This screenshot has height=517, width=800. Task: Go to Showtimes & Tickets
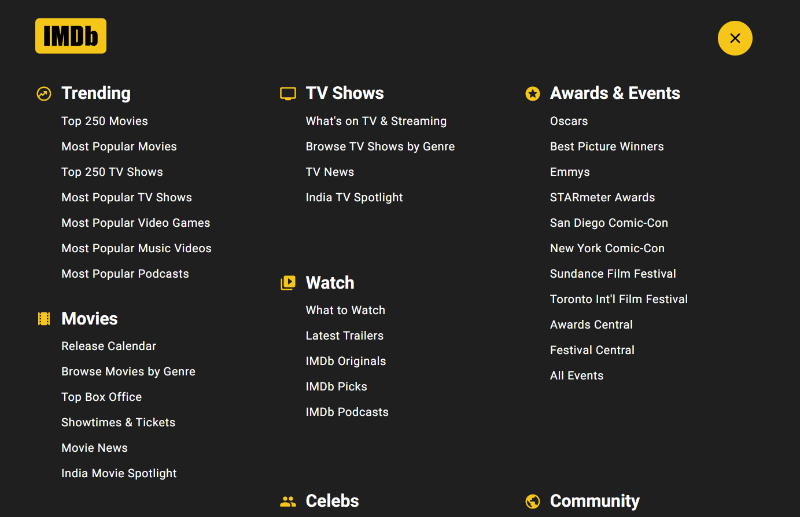click(x=118, y=423)
